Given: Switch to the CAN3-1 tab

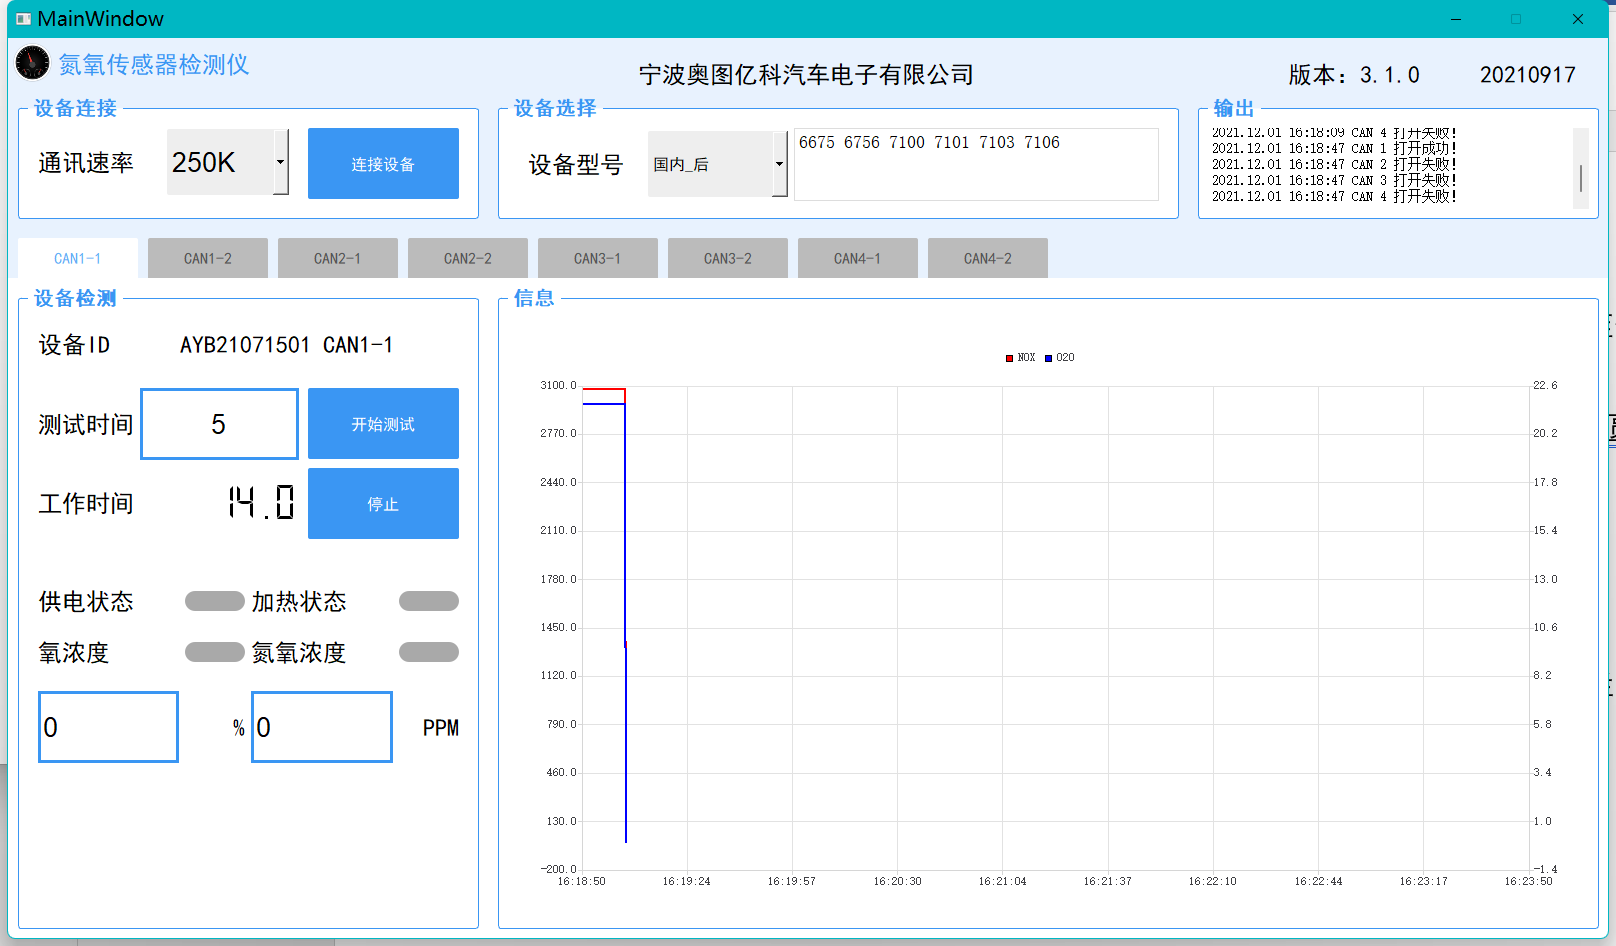Looking at the screenshot, I should (x=598, y=258).
